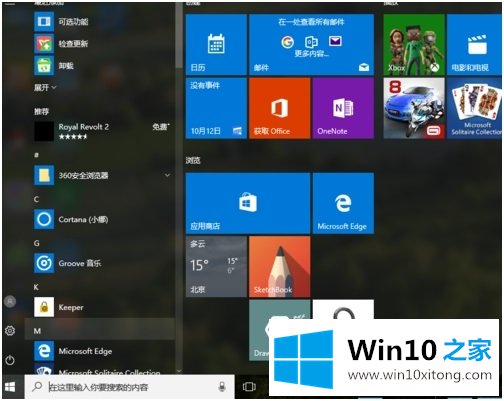The width and height of the screenshot is (504, 401).
Task: Click the # group header
Action: (36, 155)
